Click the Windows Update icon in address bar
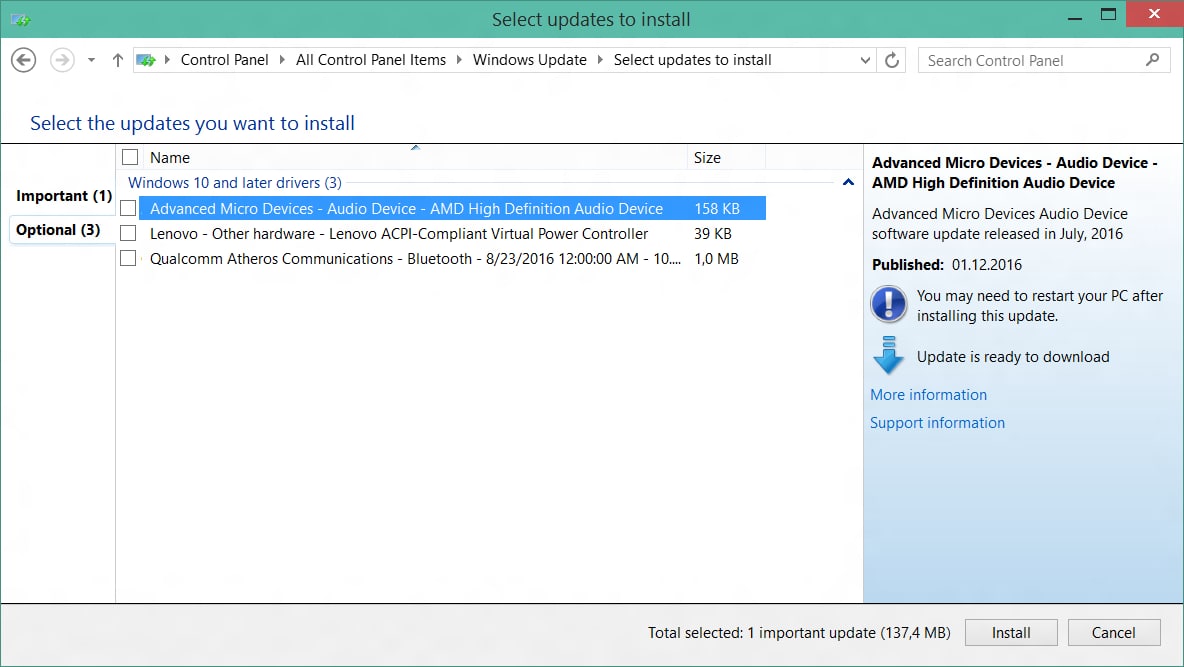This screenshot has width=1184, height=667. pos(146,60)
